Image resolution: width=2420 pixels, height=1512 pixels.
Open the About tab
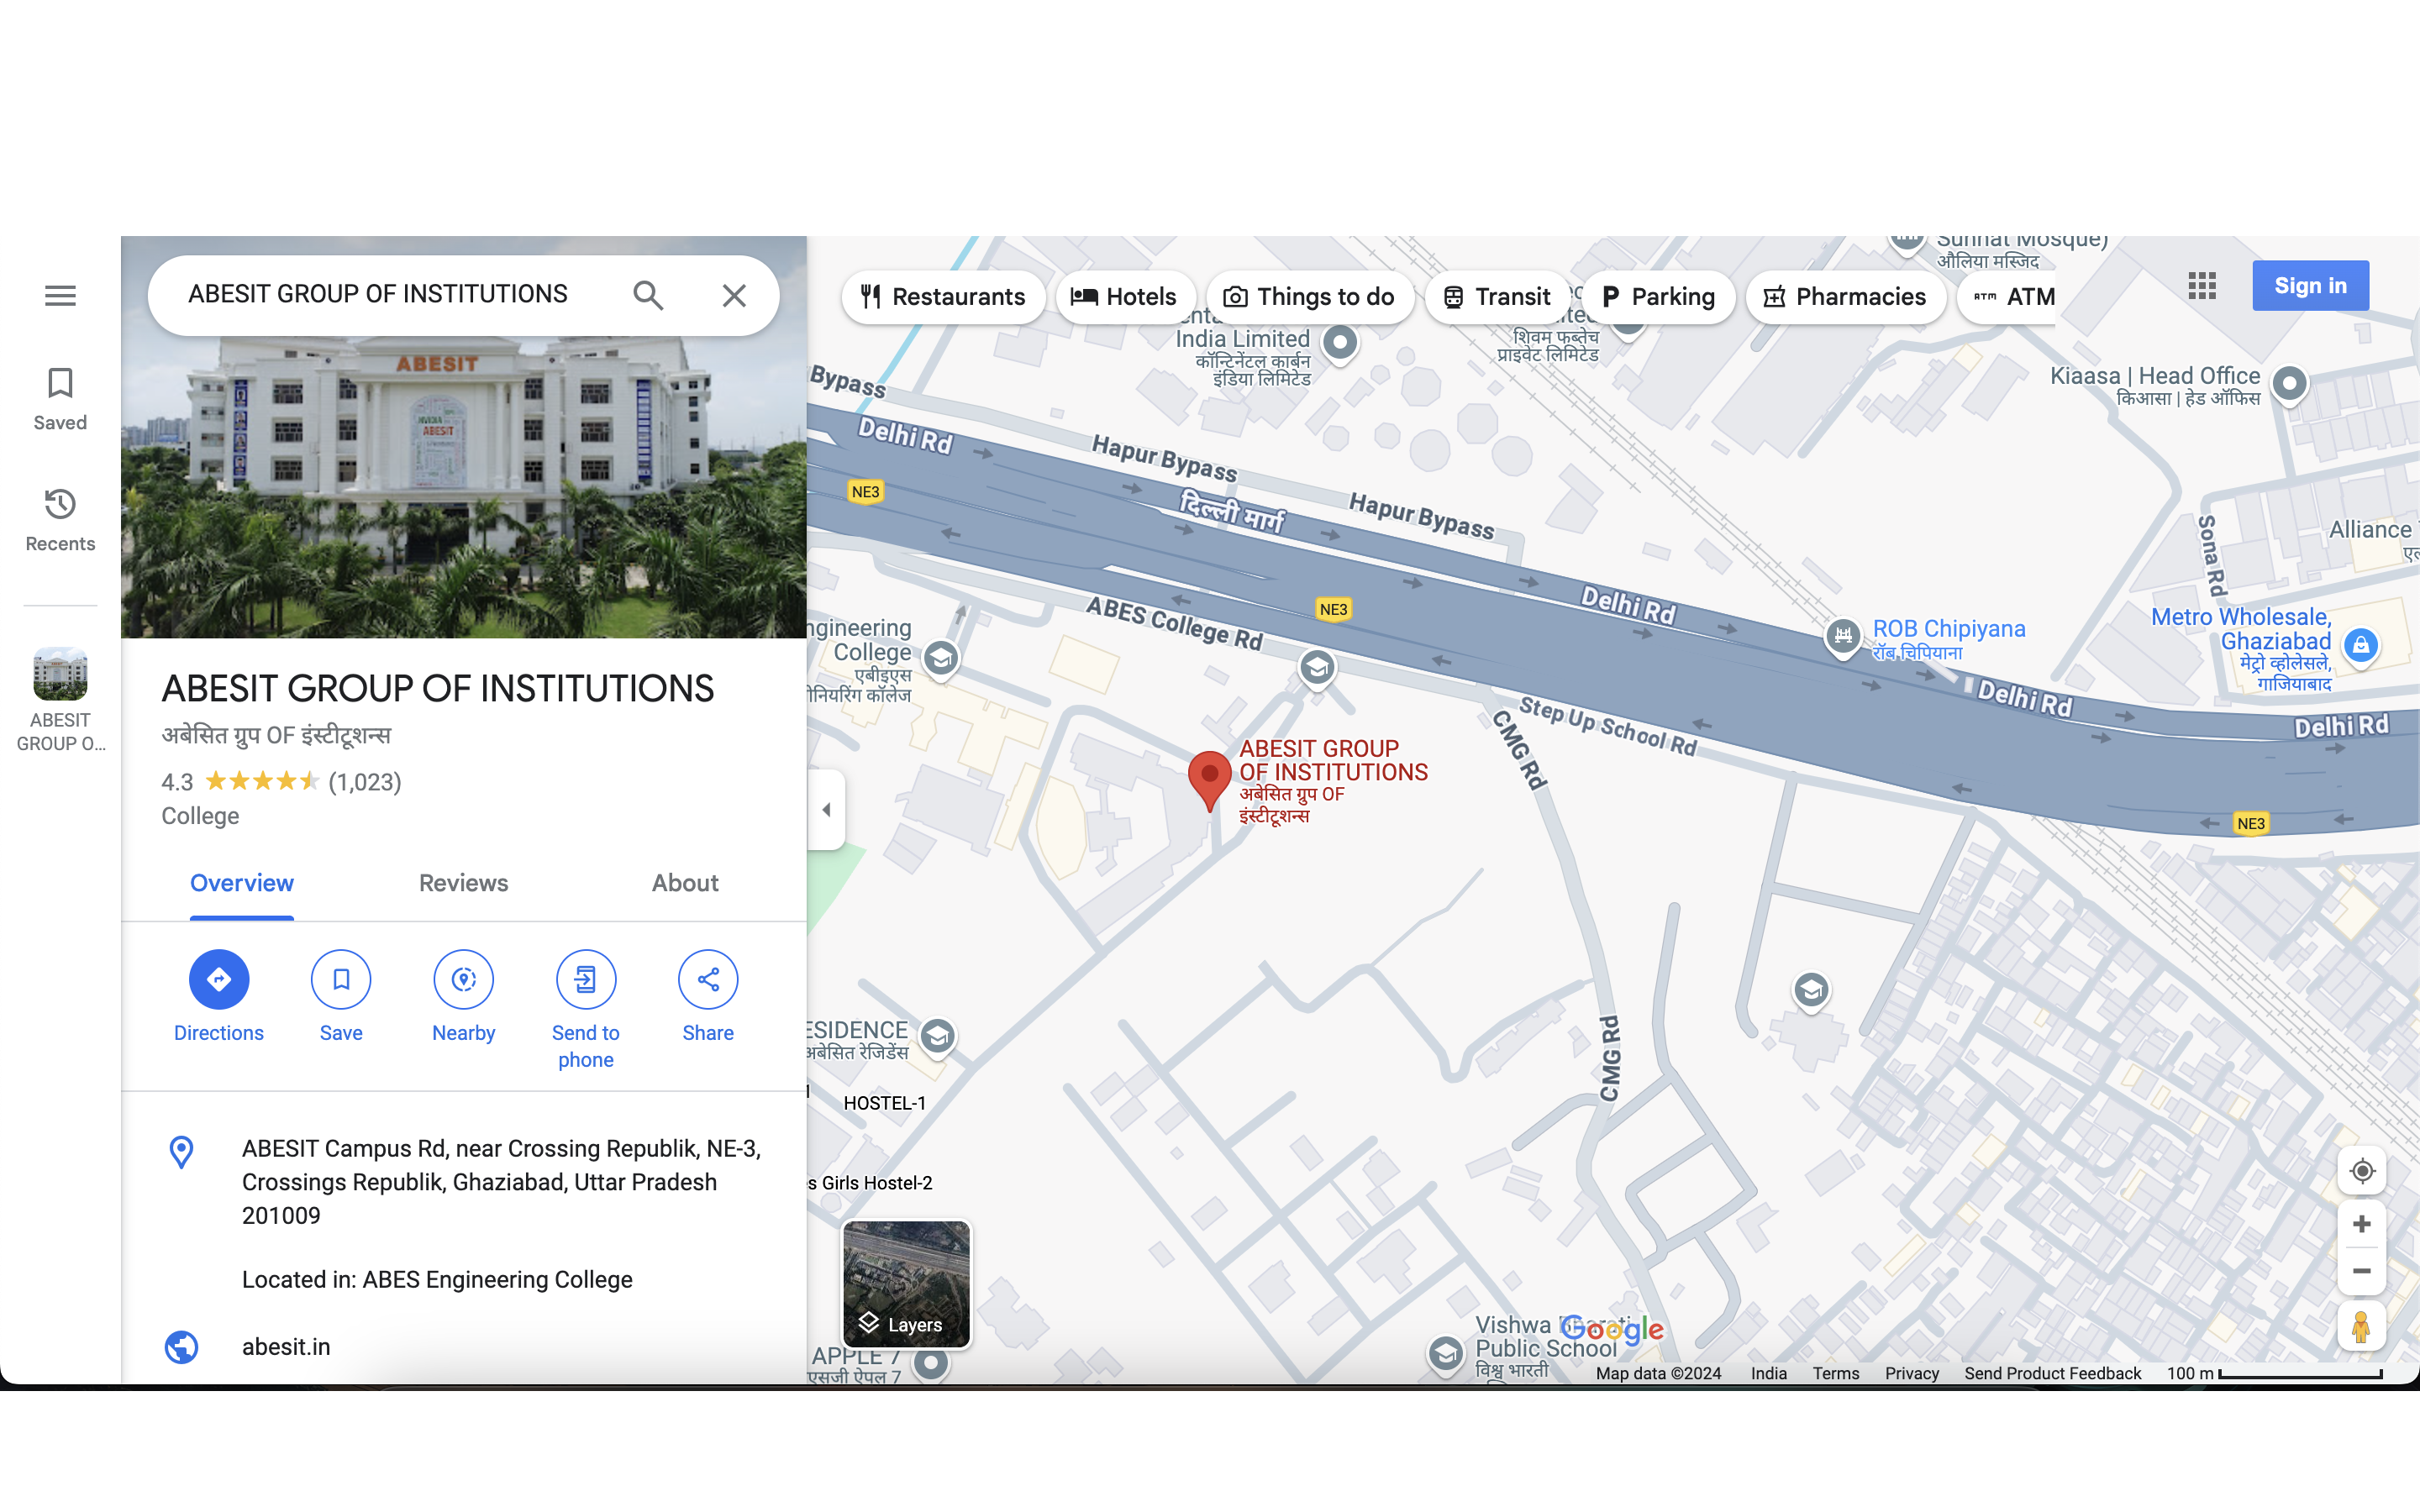(x=685, y=883)
